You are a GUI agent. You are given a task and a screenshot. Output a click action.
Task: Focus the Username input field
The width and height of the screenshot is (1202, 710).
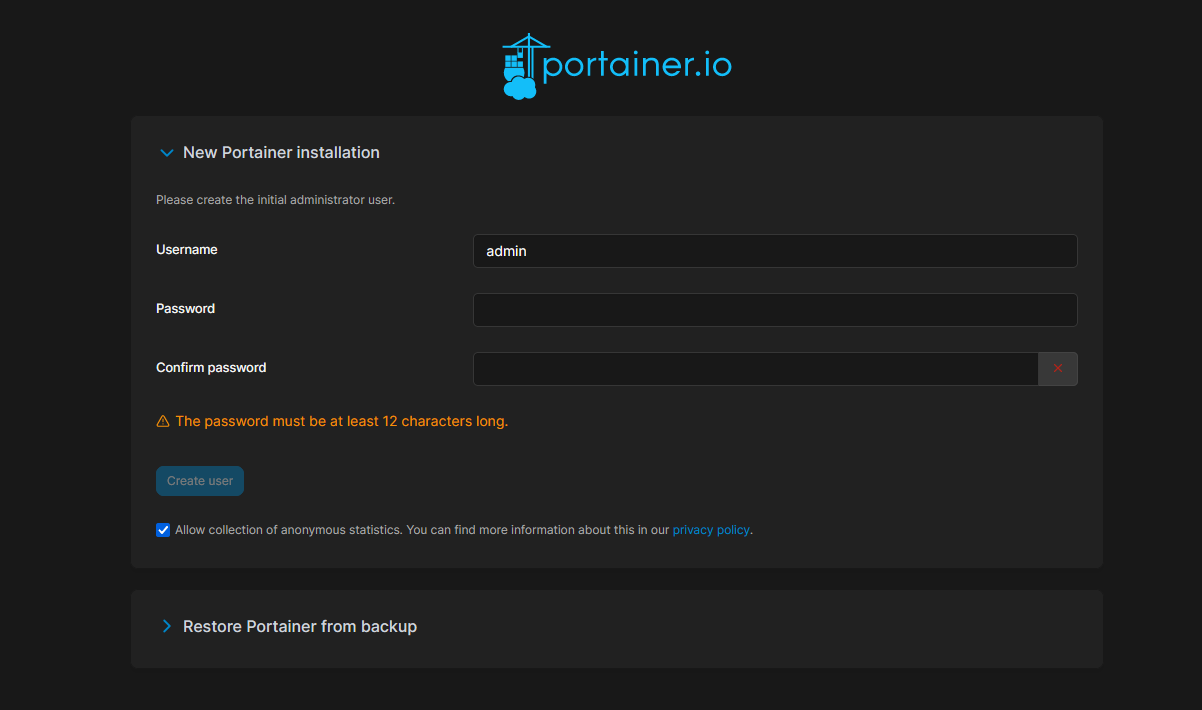775,251
